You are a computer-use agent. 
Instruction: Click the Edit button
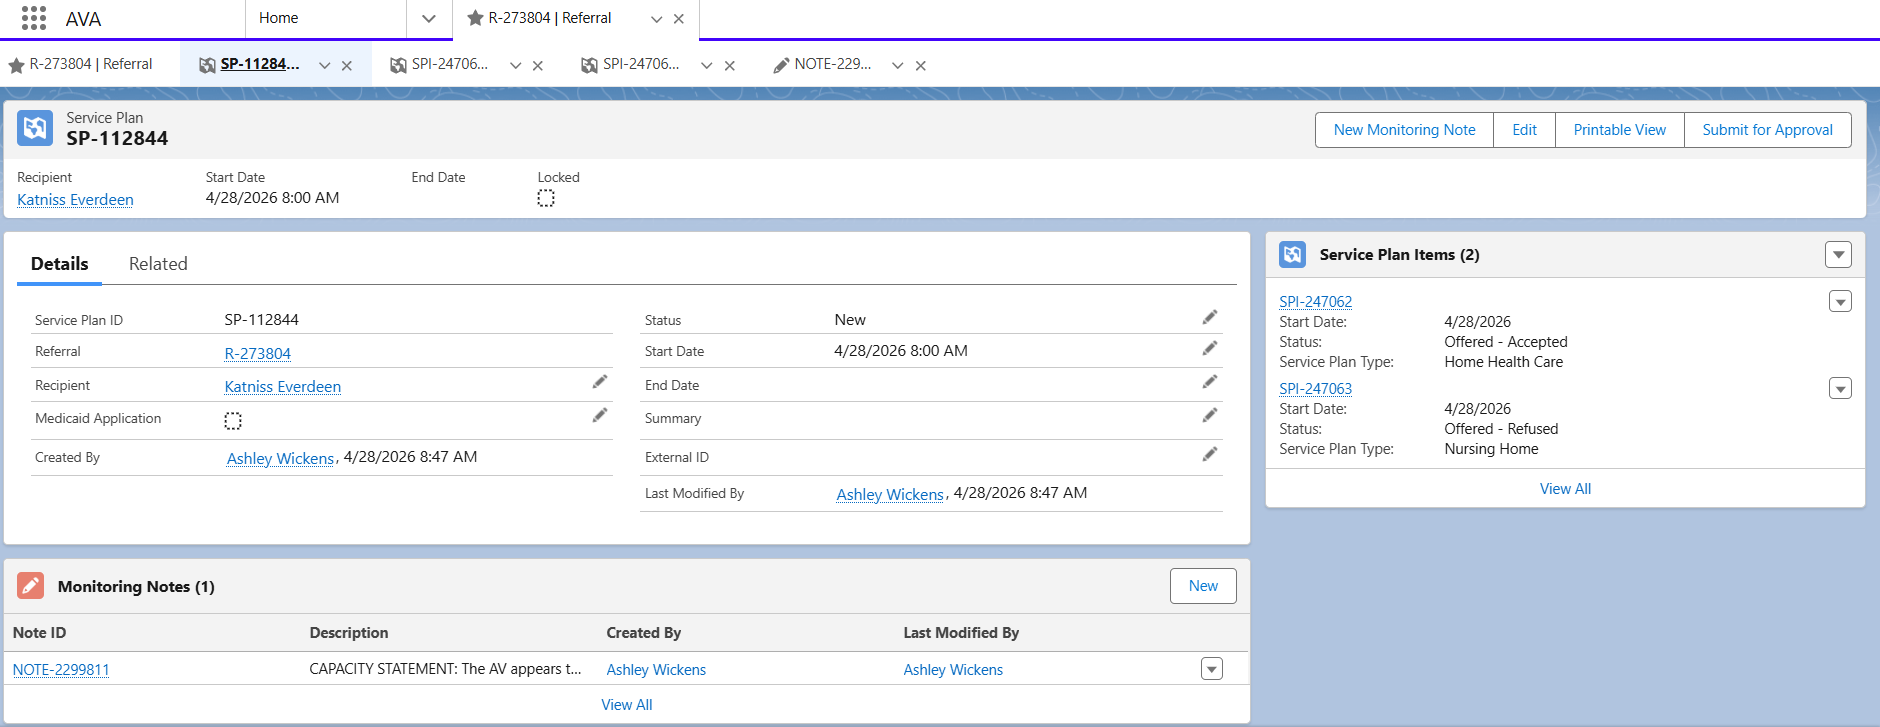tap(1524, 130)
